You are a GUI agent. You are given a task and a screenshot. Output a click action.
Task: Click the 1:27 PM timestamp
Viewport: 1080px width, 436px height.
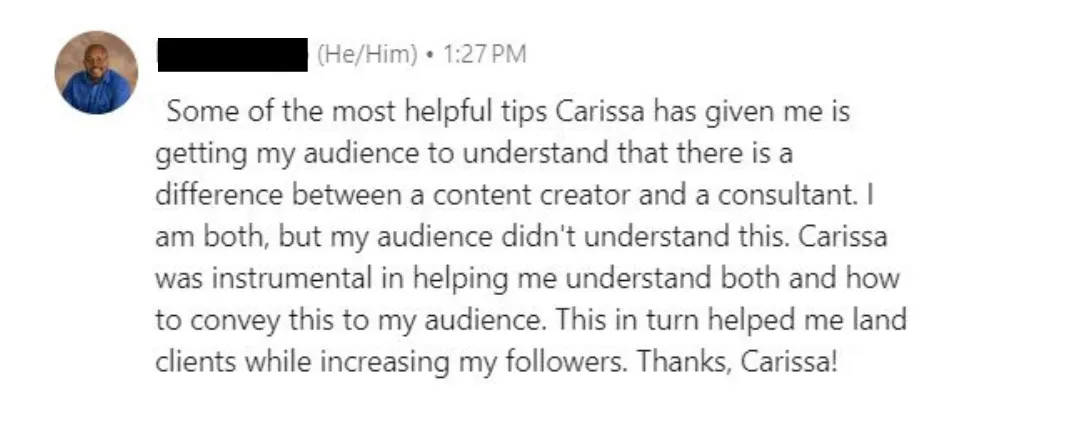coord(485,54)
